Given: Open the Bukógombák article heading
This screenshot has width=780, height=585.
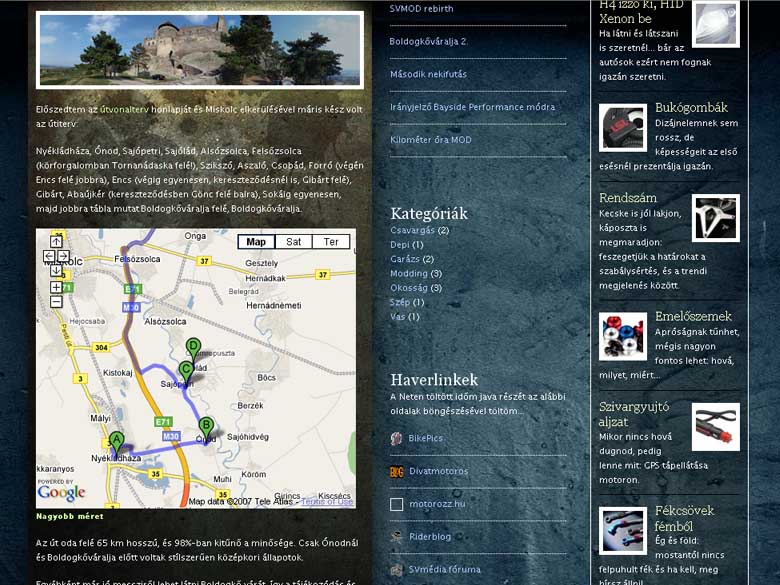Looking at the screenshot, I should coord(691,107).
